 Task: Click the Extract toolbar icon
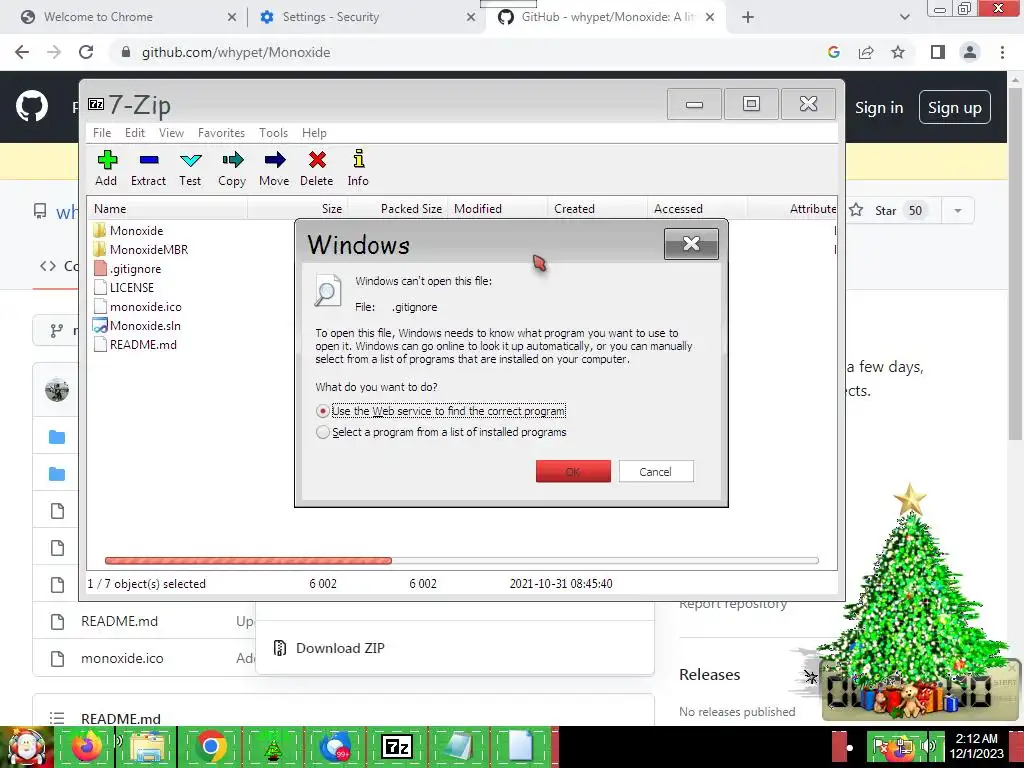(148, 168)
